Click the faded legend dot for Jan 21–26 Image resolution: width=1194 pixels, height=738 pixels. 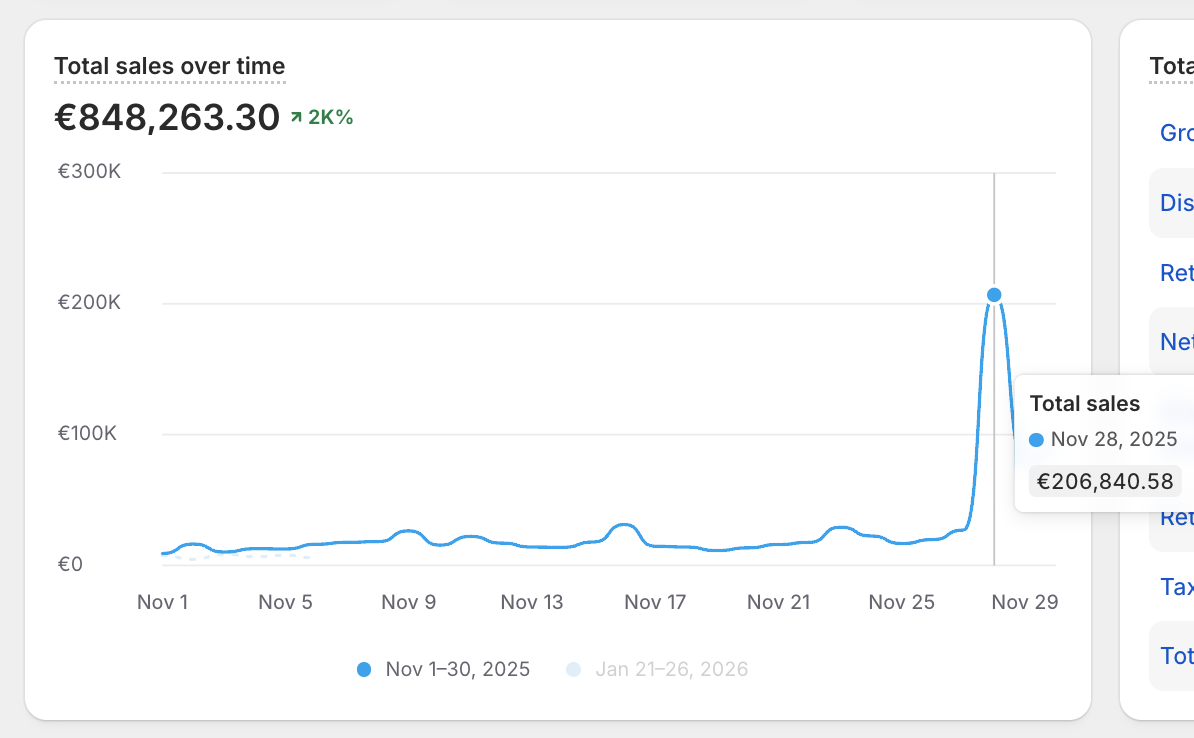tap(573, 670)
